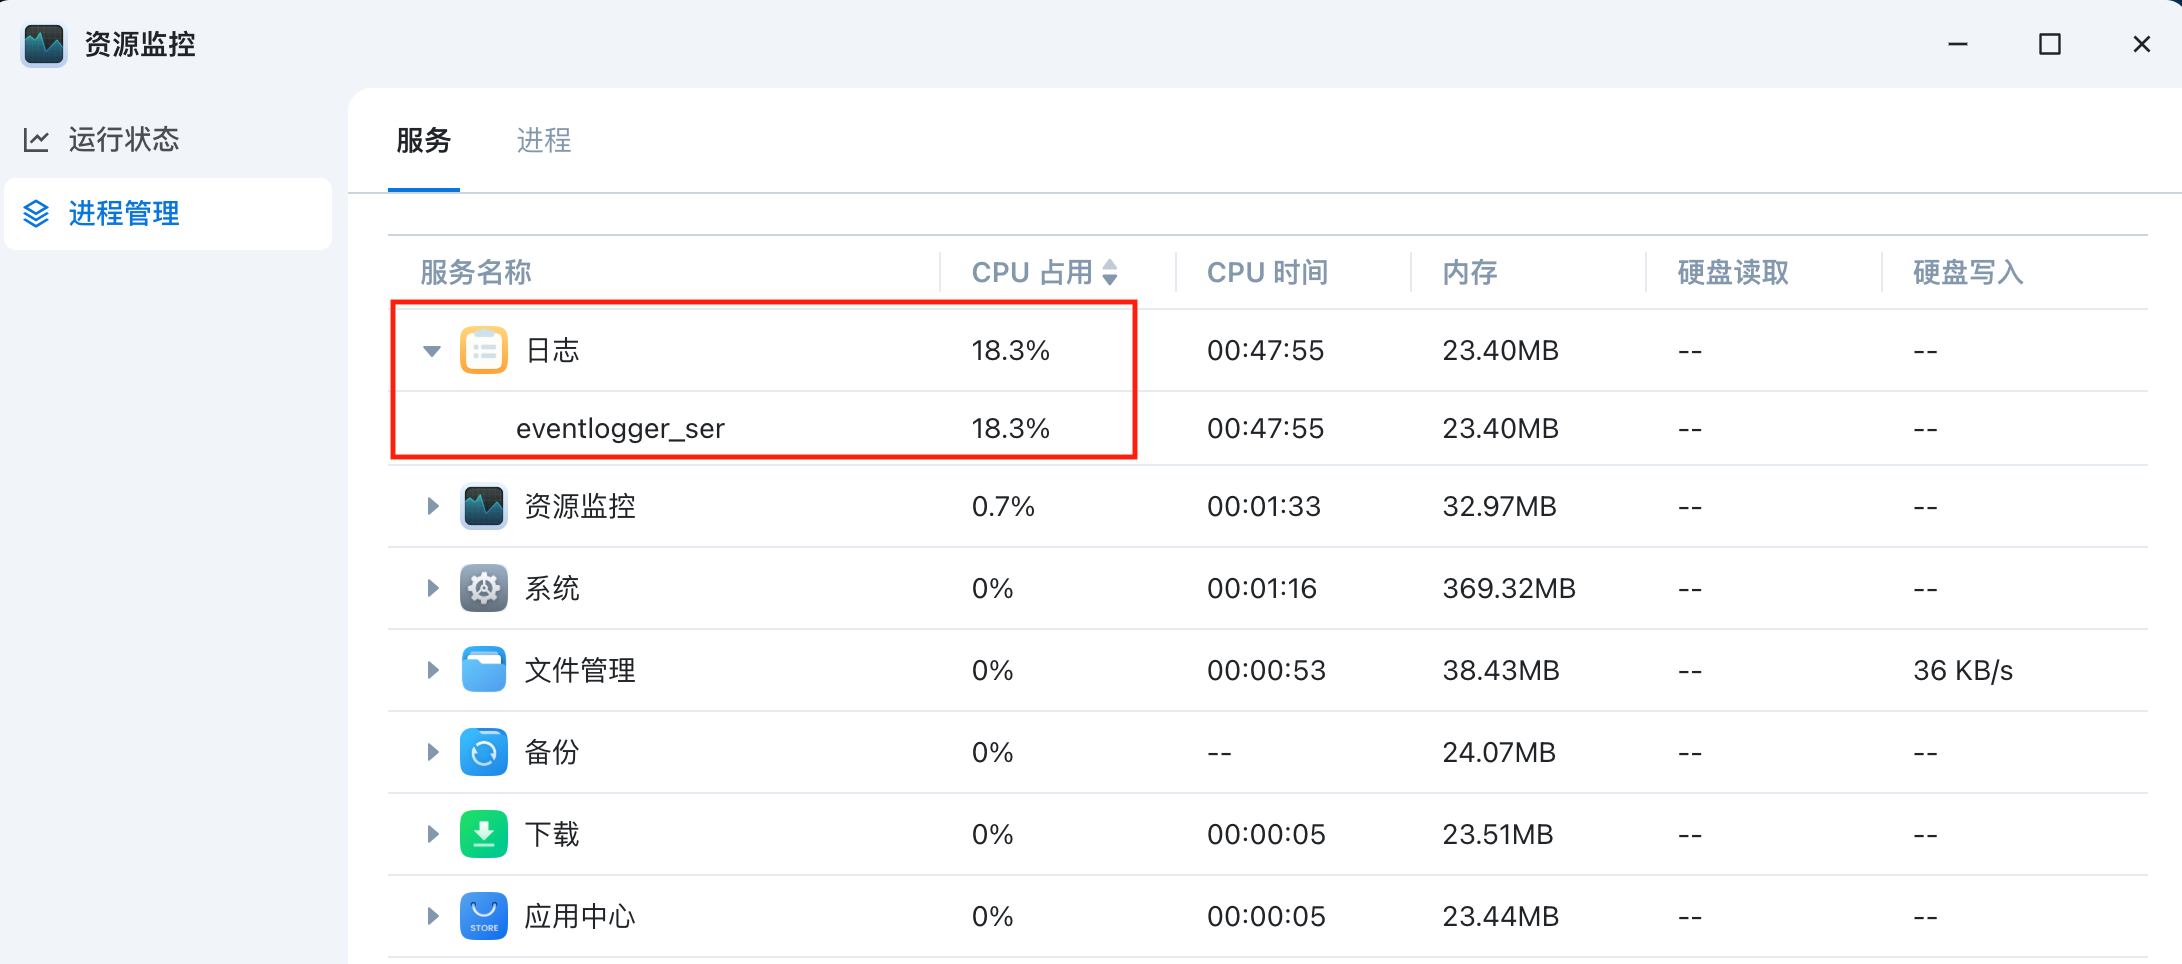Click the 日志 service name
The image size is (2182, 964).
553,350
